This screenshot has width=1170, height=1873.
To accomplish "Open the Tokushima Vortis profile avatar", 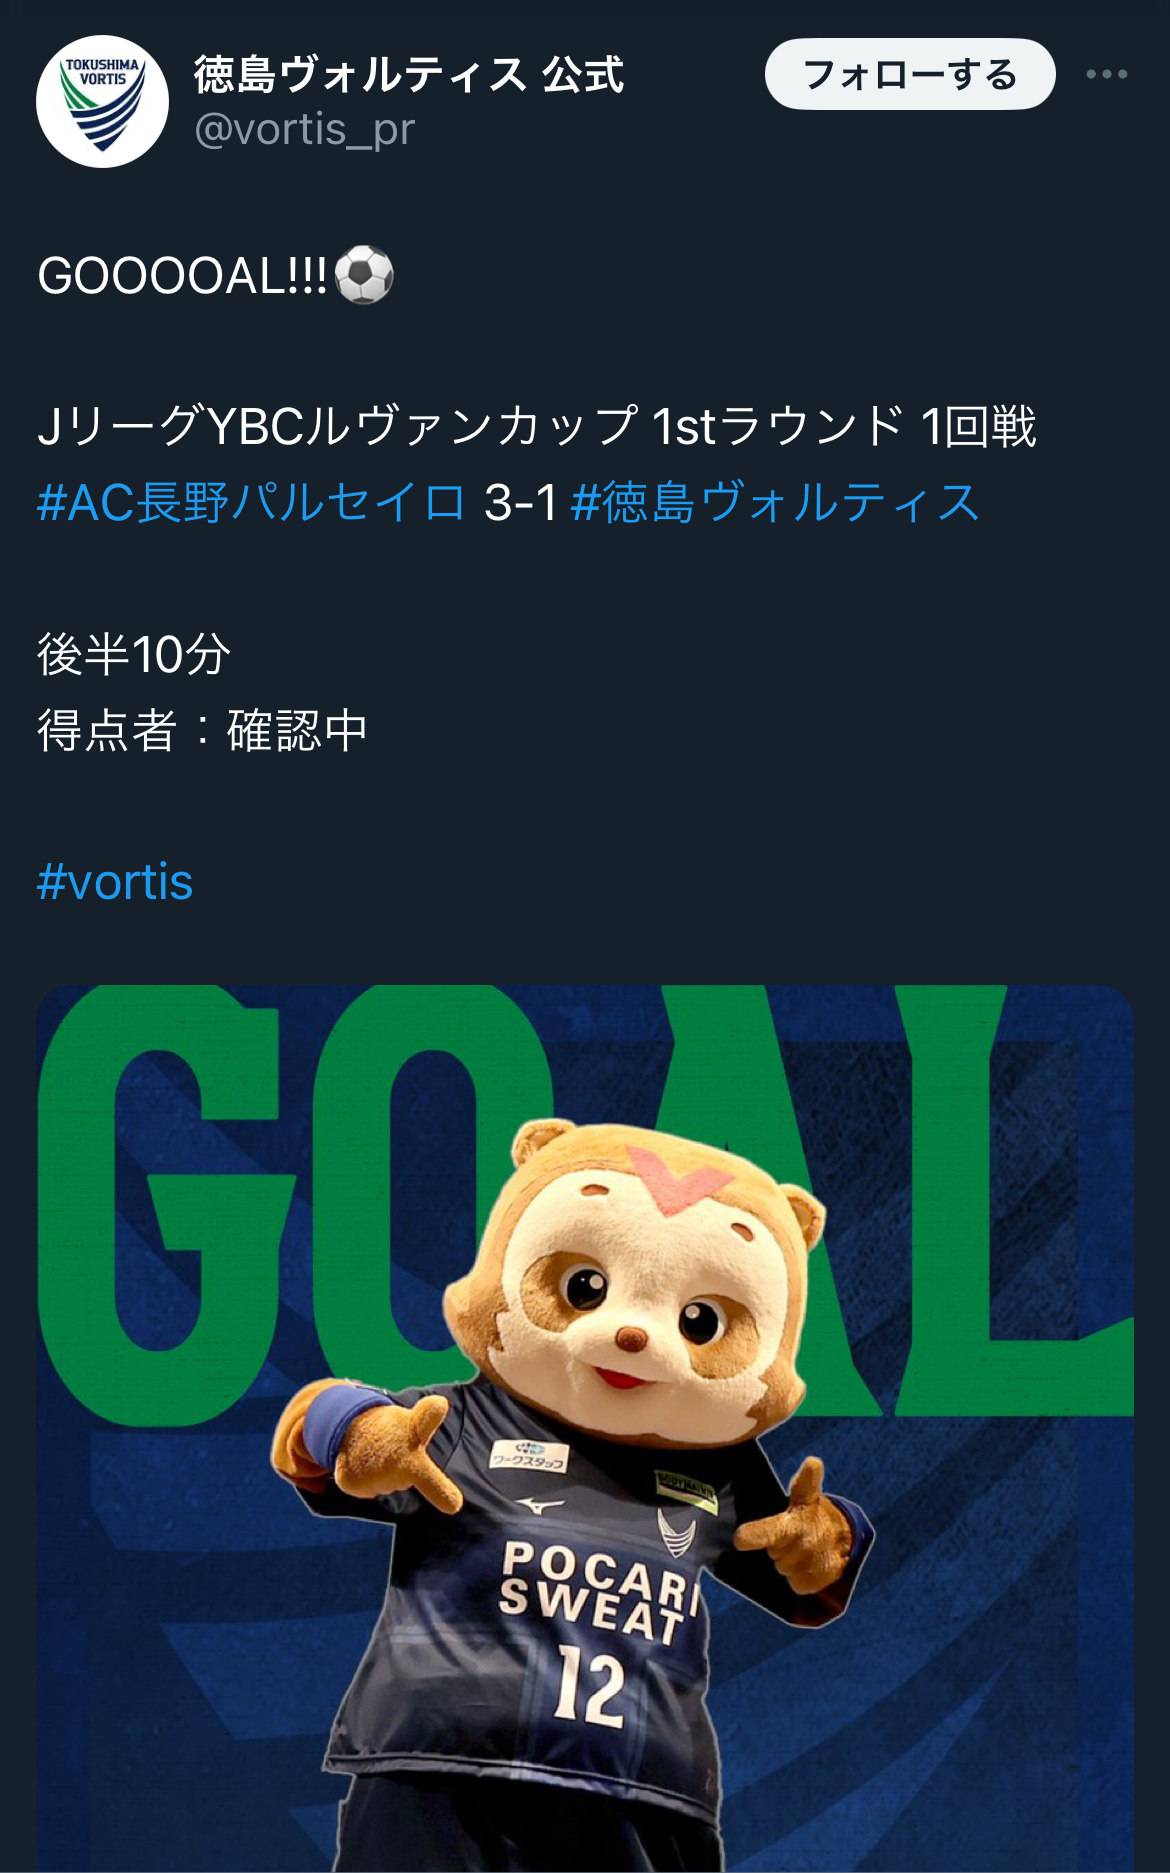I will (x=102, y=102).
